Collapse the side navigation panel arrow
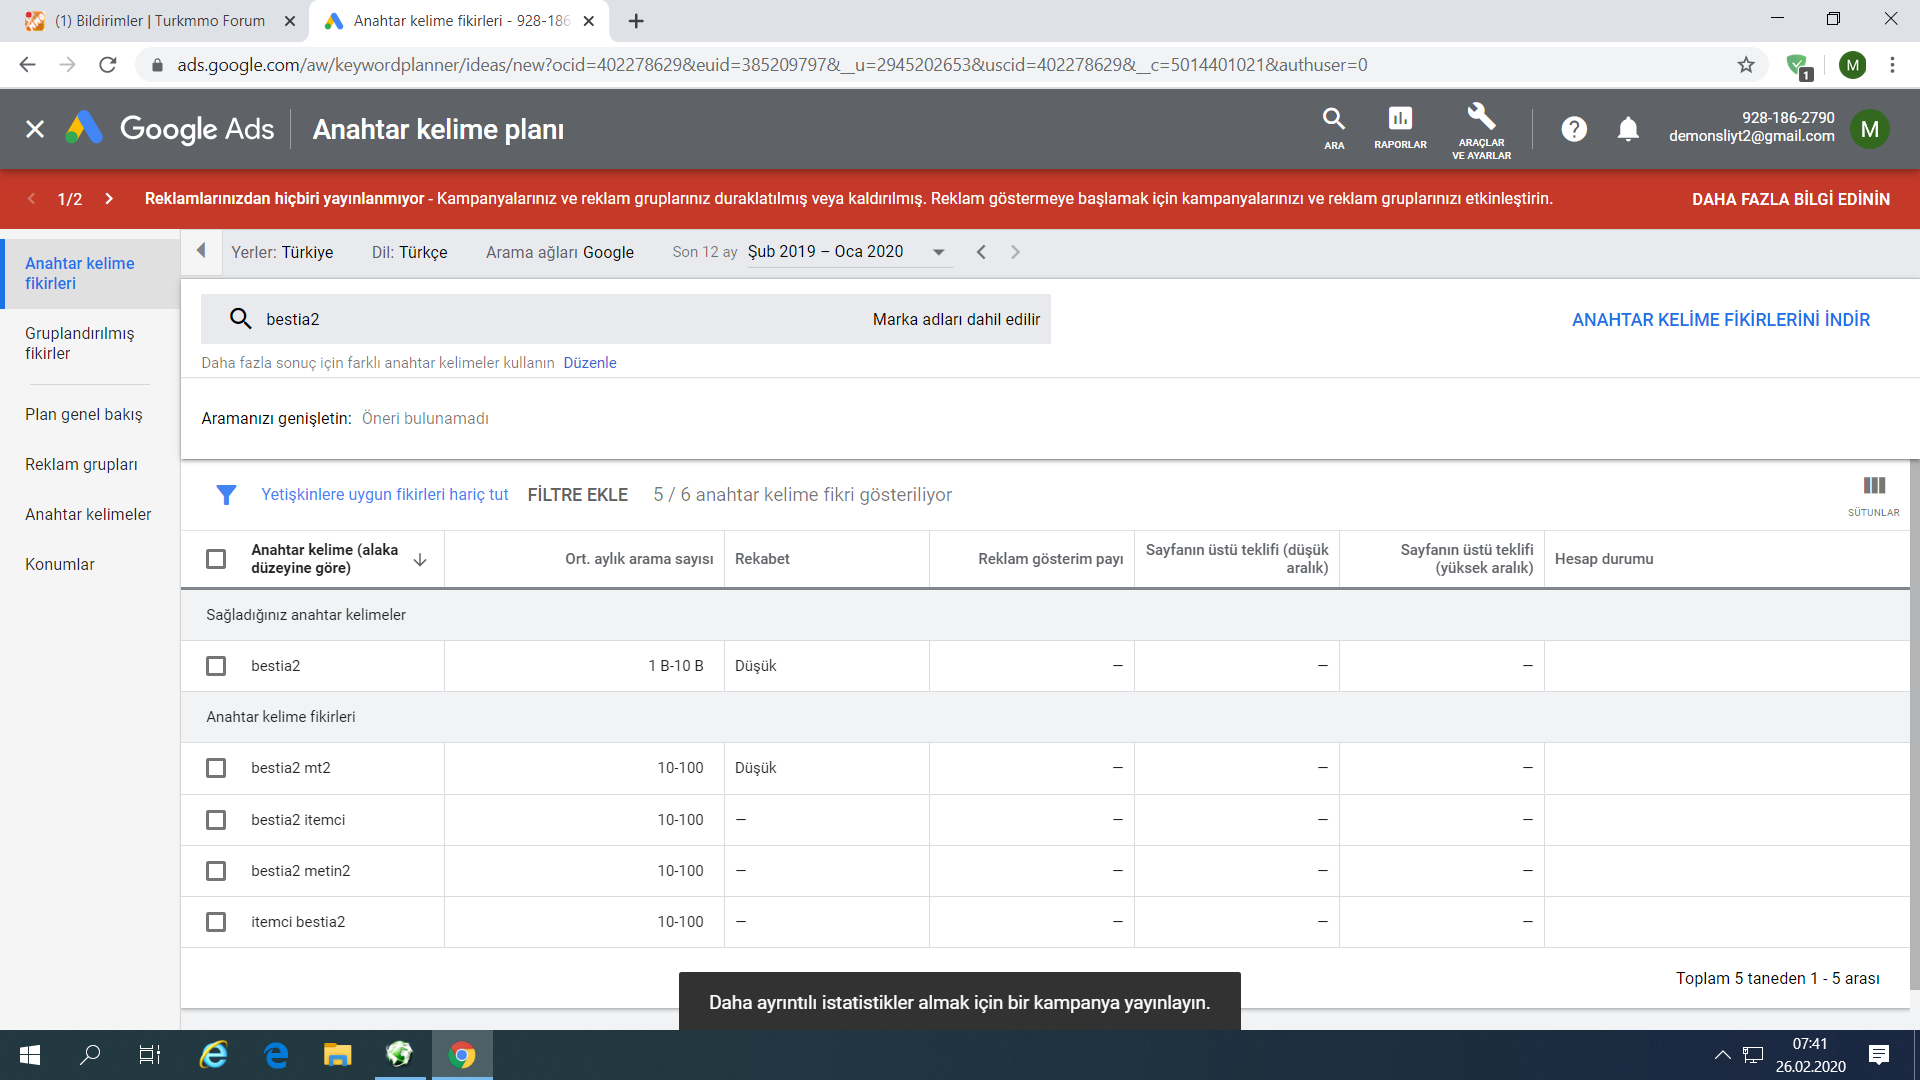The width and height of the screenshot is (1920, 1080). point(201,251)
